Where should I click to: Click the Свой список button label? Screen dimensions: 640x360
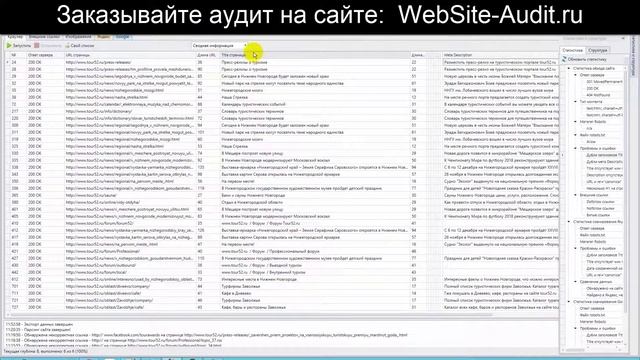point(82,46)
